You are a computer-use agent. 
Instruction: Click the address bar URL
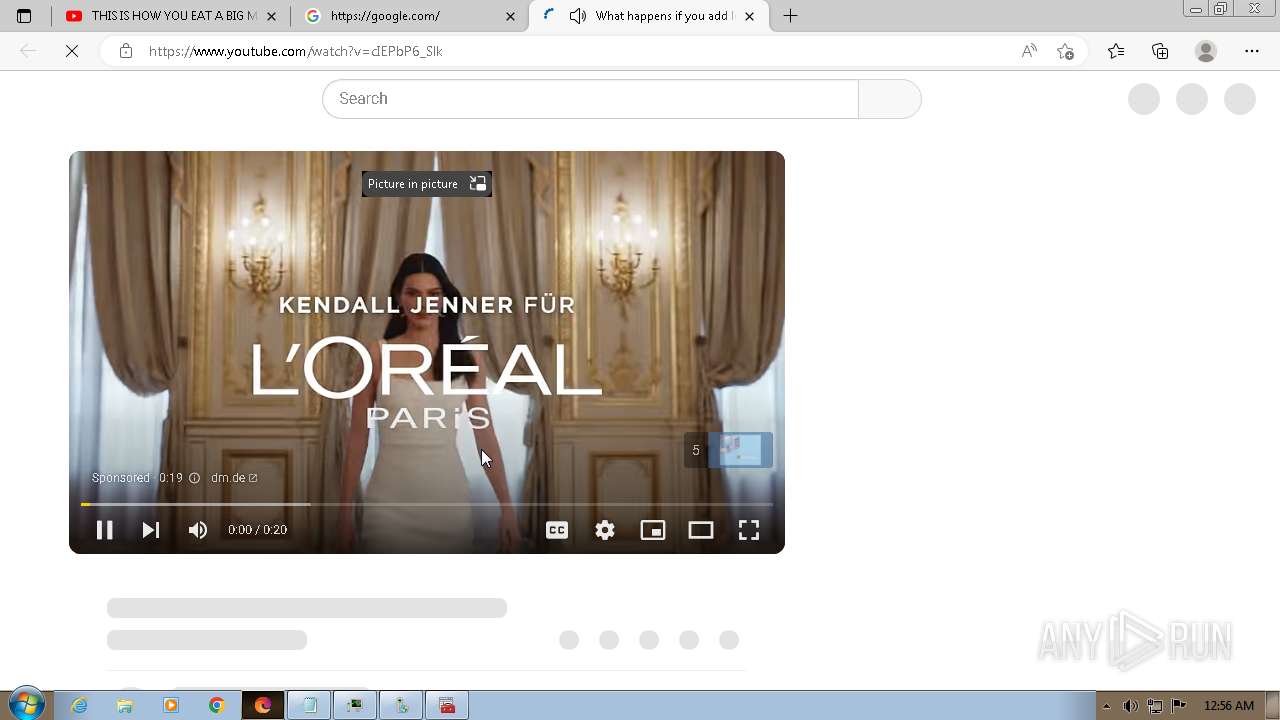pos(296,51)
